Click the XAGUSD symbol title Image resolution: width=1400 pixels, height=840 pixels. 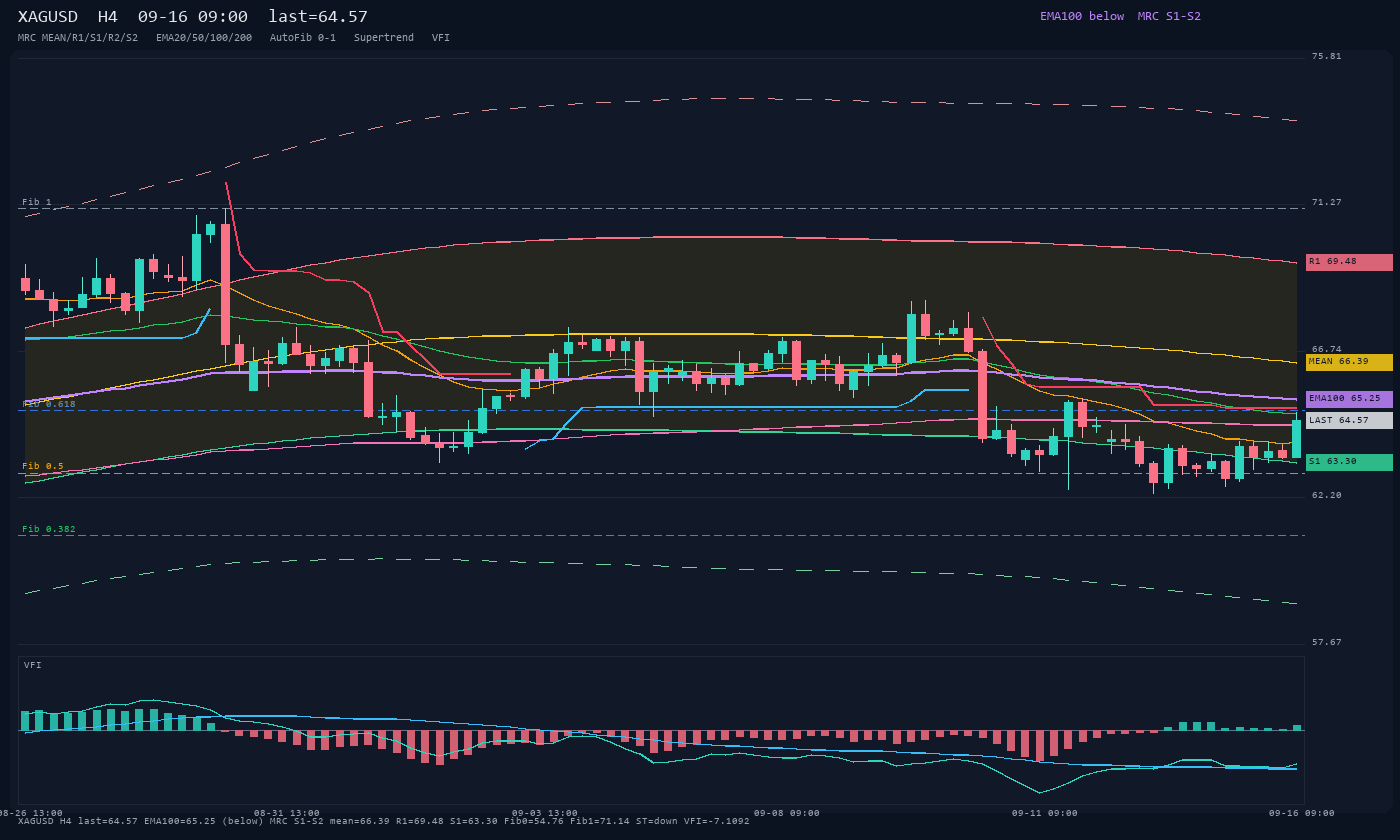pos(48,17)
